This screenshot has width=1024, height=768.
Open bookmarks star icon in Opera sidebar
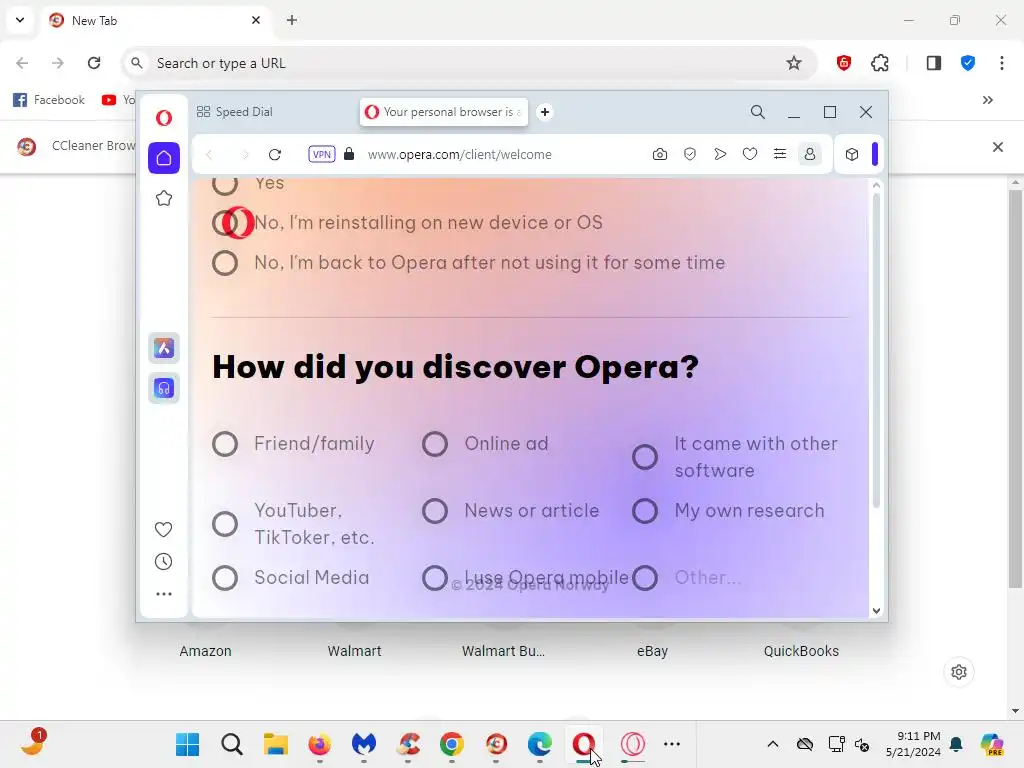[x=164, y=198]
